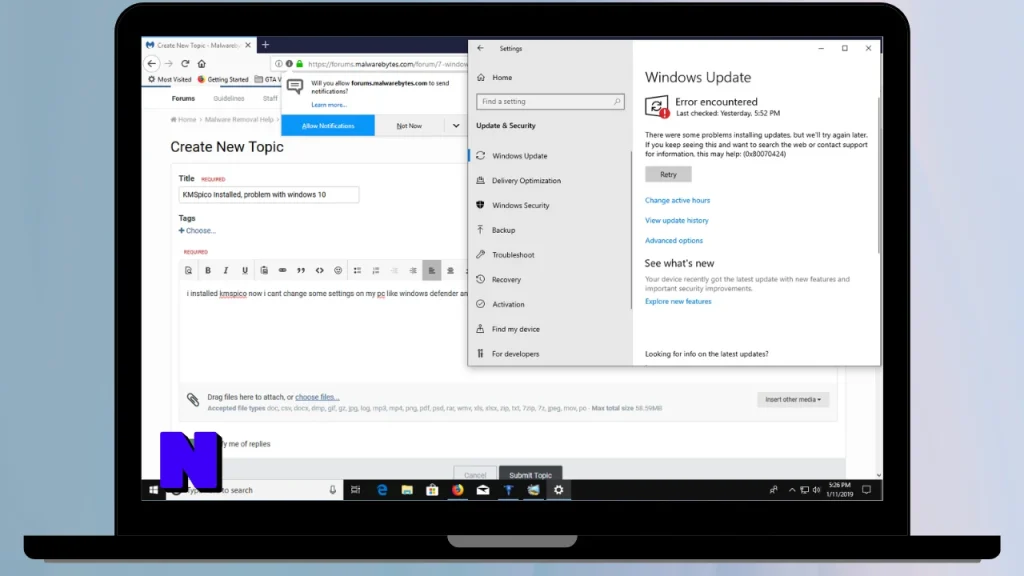Add tags with the Choose link
This screenshot has height=576, width=1024.
(x=197, y=231)
